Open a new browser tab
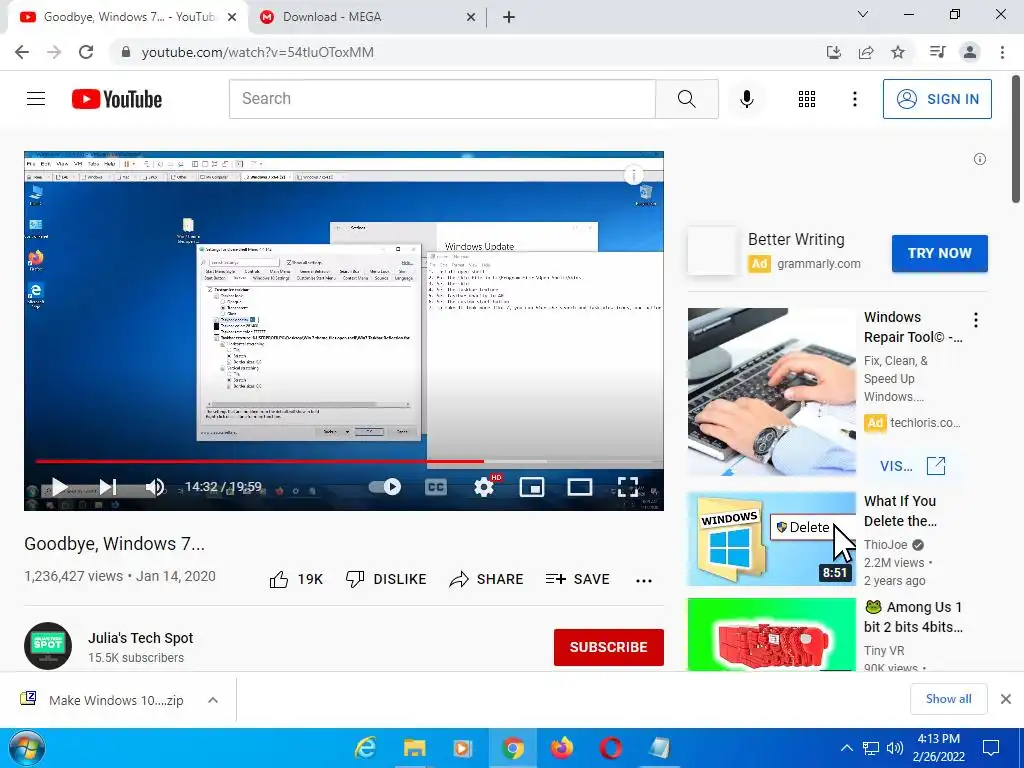 click(x=509, y=18)
